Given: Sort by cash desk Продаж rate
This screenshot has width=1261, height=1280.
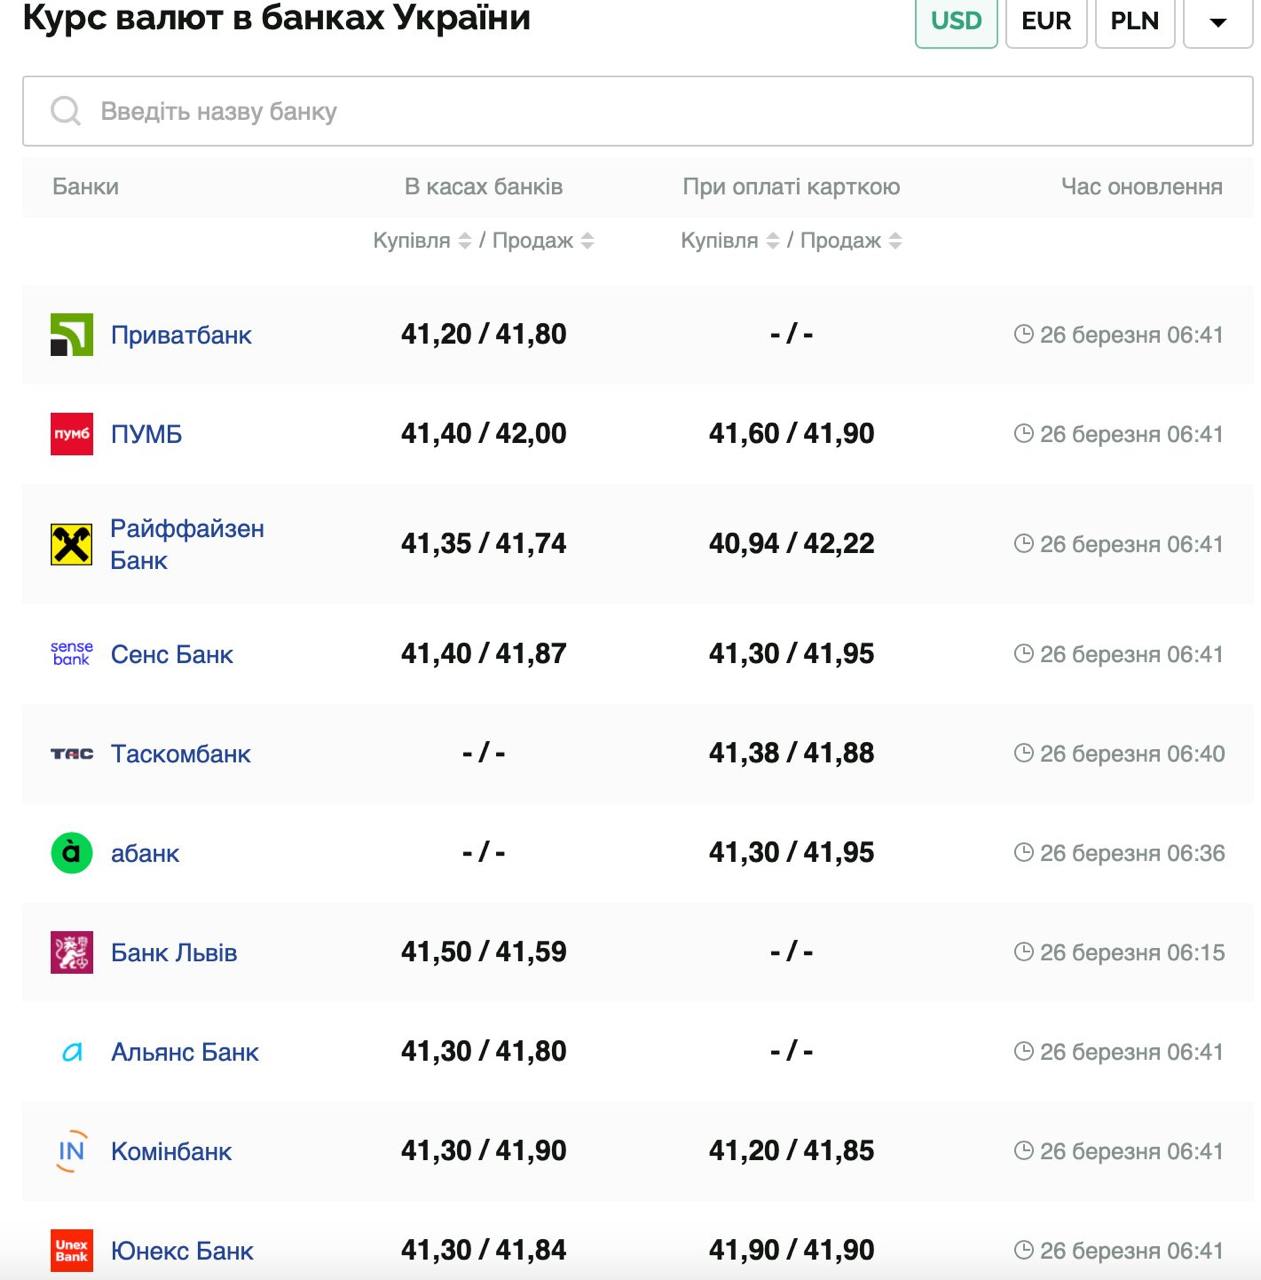Looking at the screenshot, I should 587,241.
